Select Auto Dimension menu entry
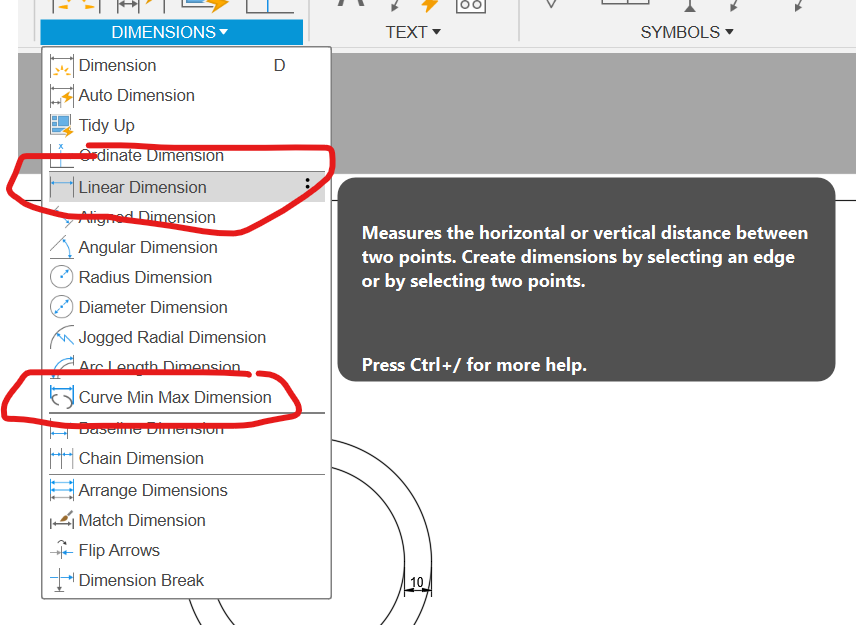 (x=187, y=96)
